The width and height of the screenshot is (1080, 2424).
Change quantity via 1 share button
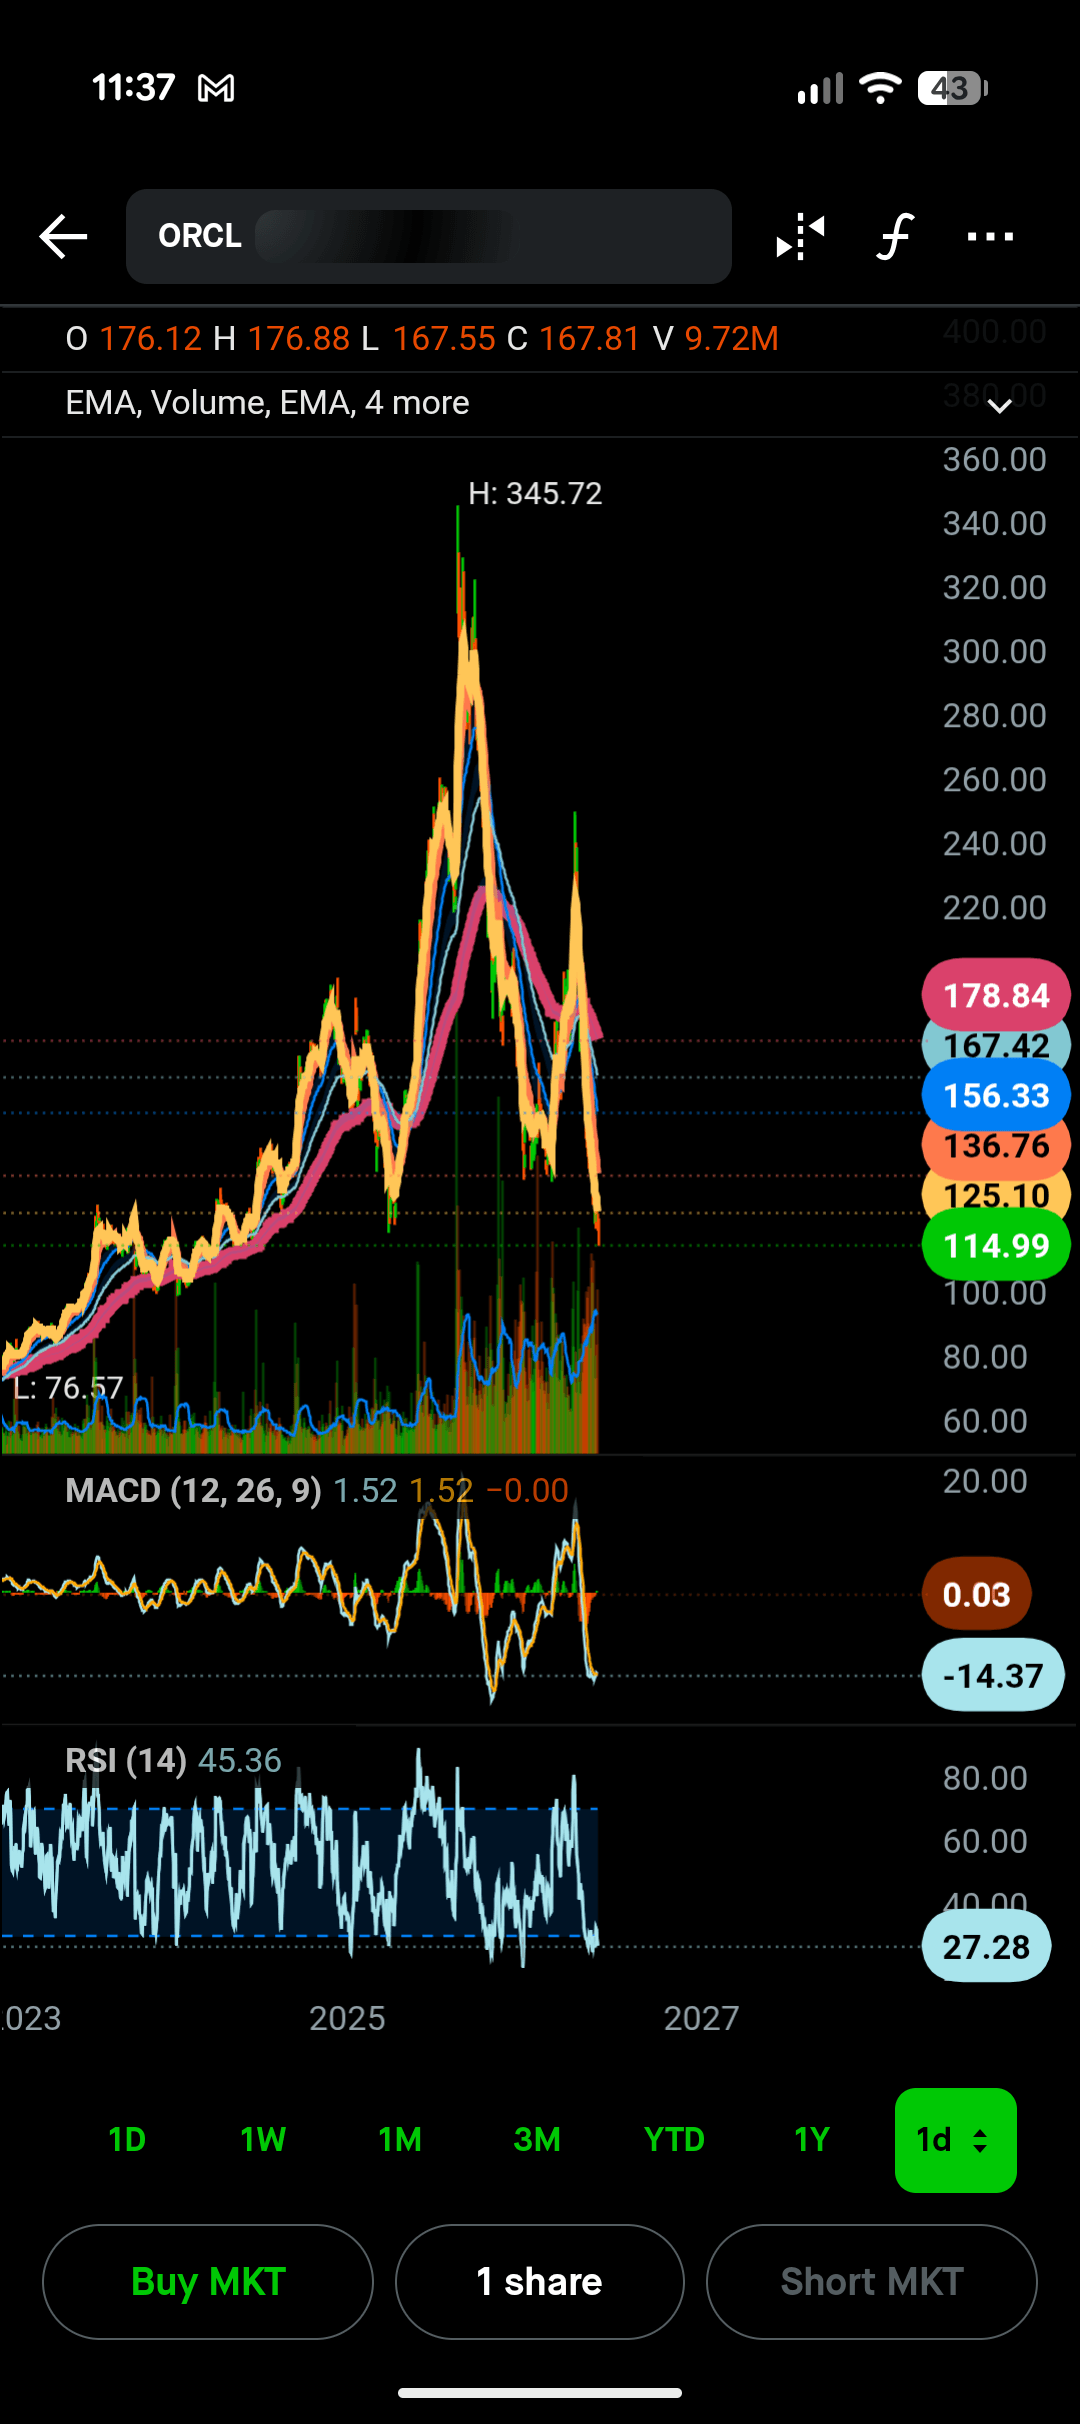point(540,2282)
